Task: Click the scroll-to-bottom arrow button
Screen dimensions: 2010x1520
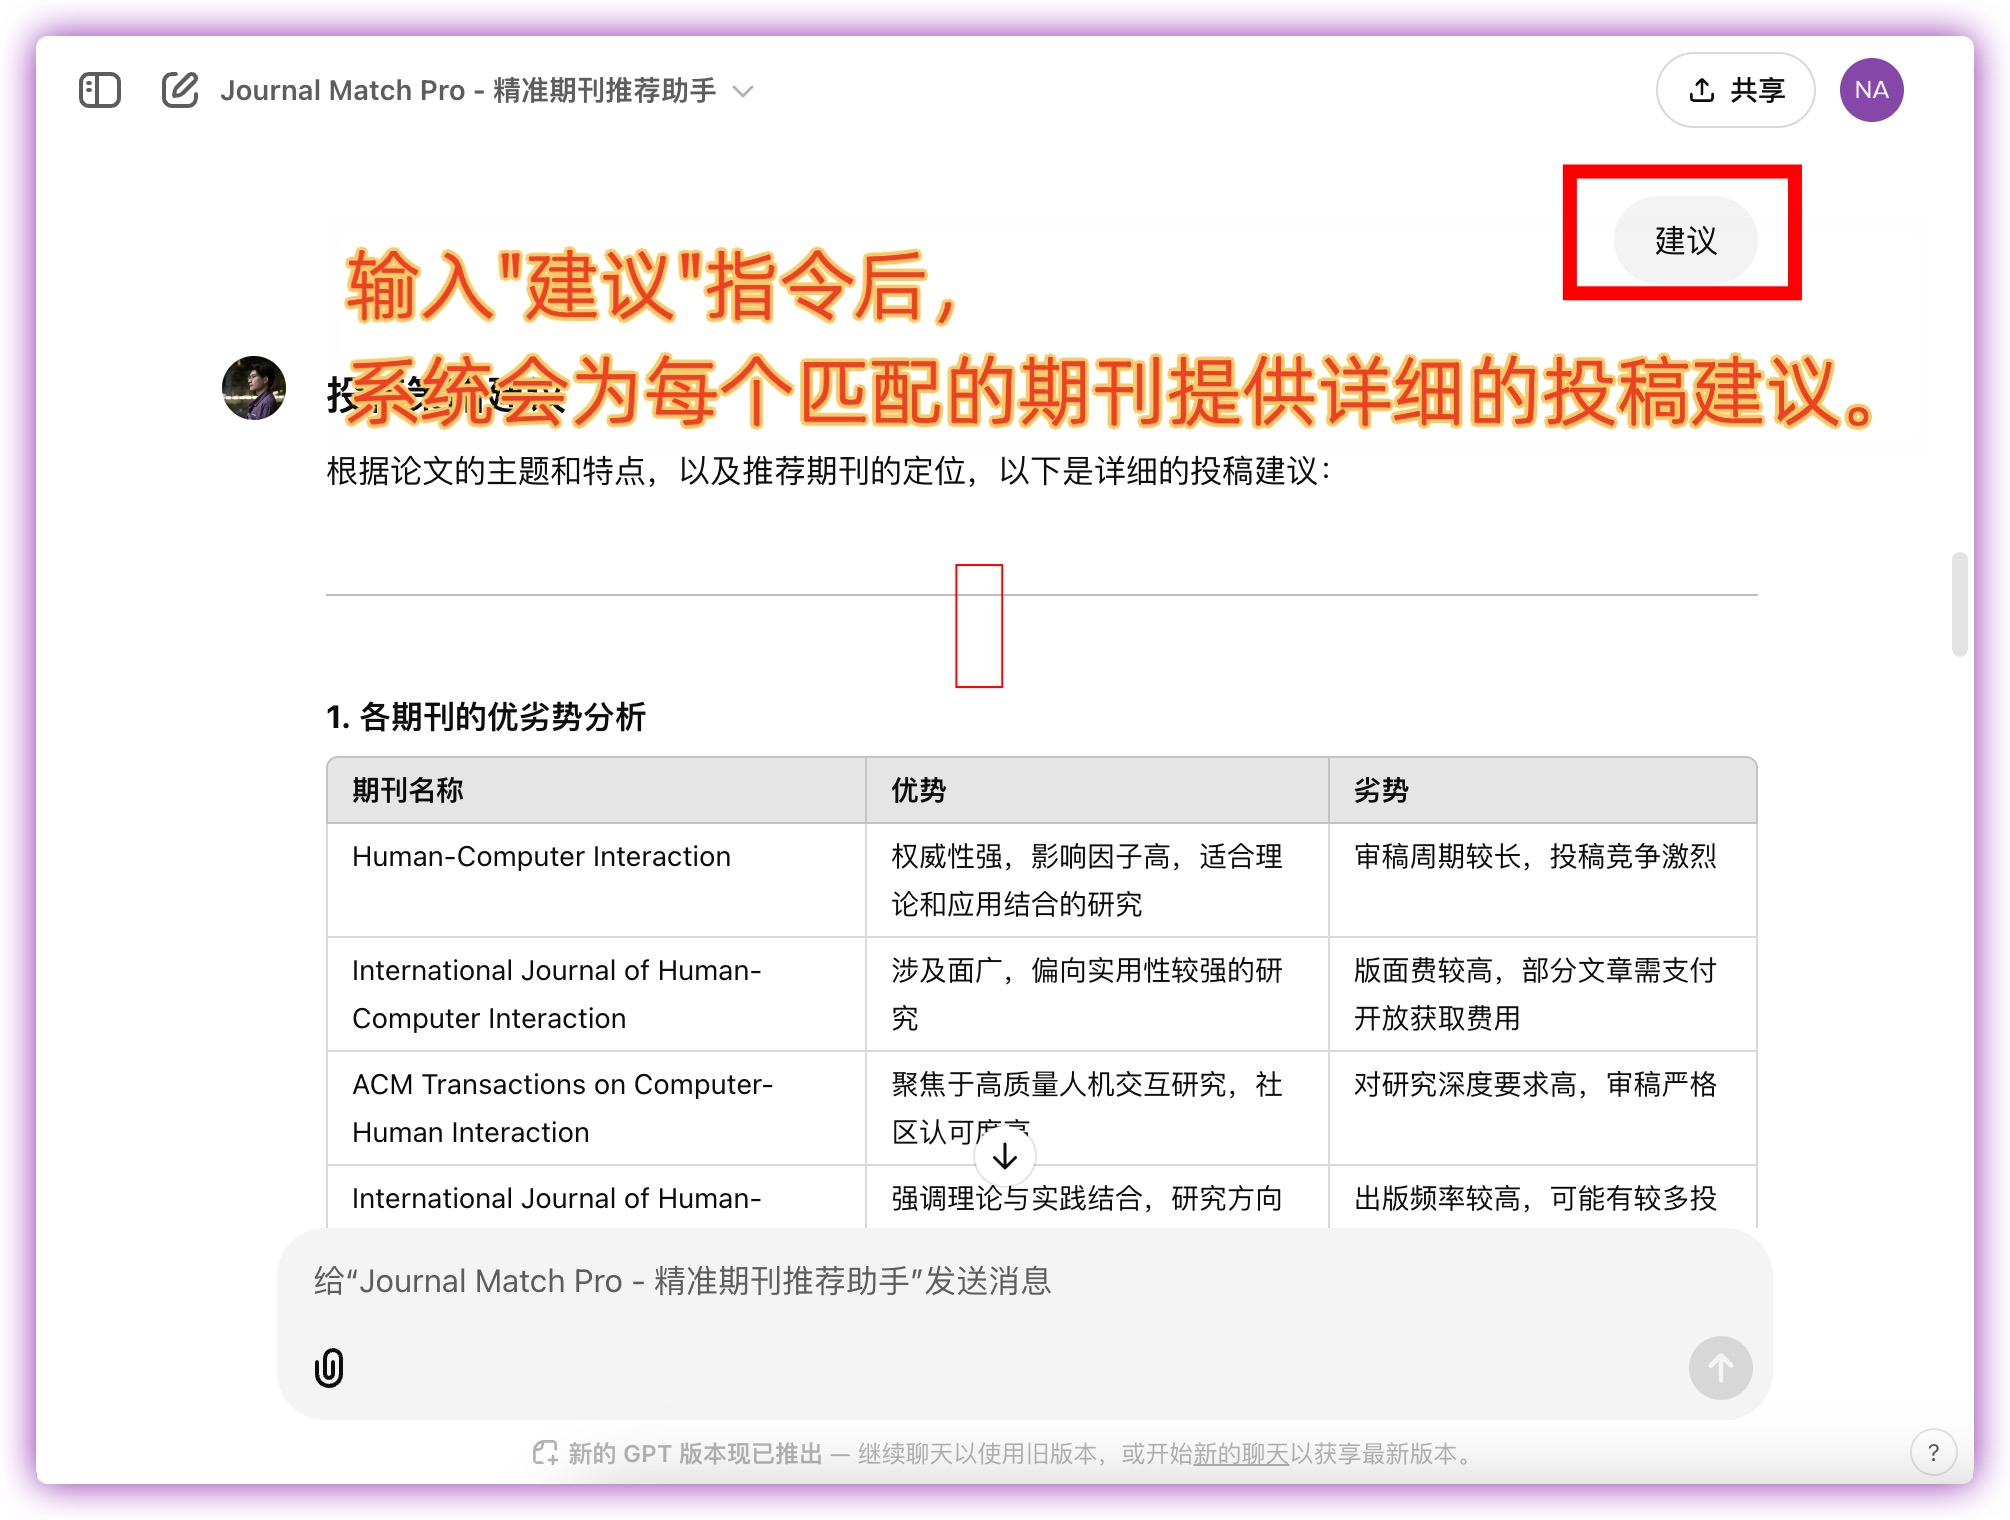Action: [1005, 1157]
